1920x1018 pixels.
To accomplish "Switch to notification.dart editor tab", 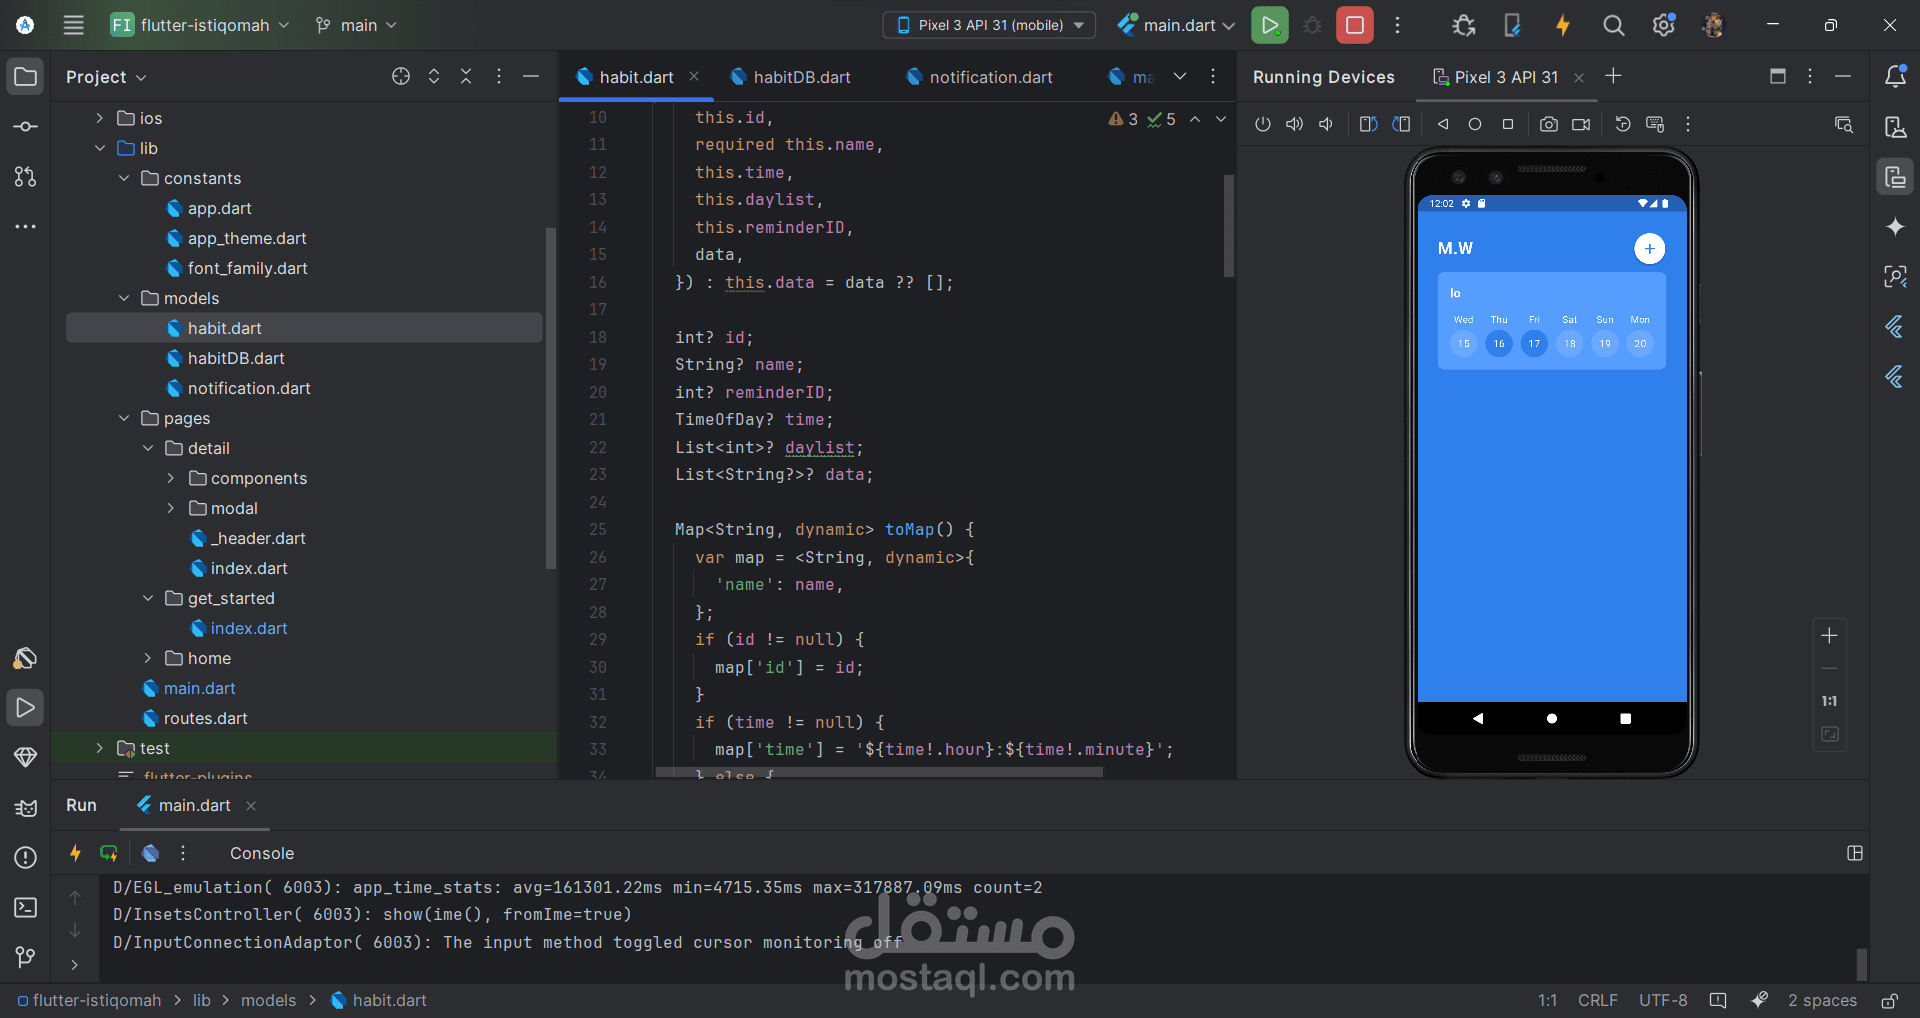I will point(980,77).
